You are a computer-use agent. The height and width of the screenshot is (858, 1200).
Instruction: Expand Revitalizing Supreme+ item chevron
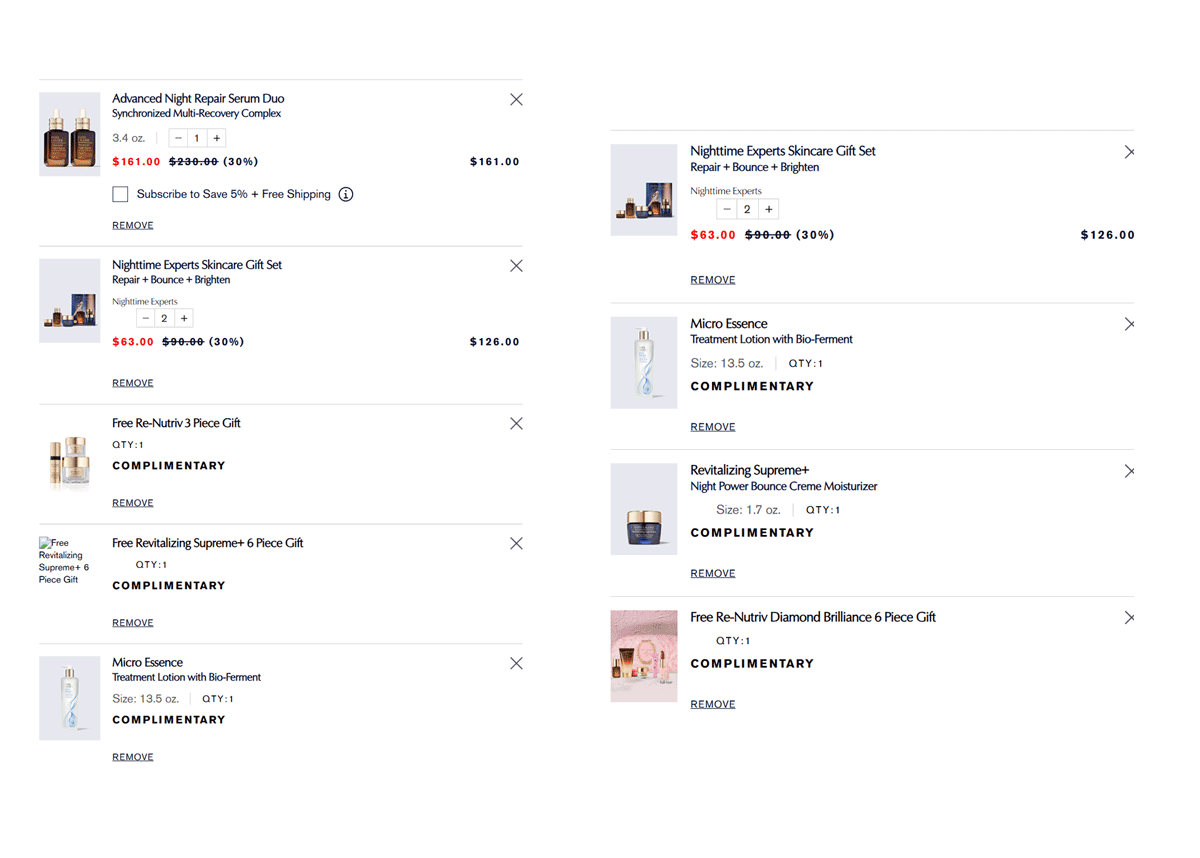coord(1129,471)
